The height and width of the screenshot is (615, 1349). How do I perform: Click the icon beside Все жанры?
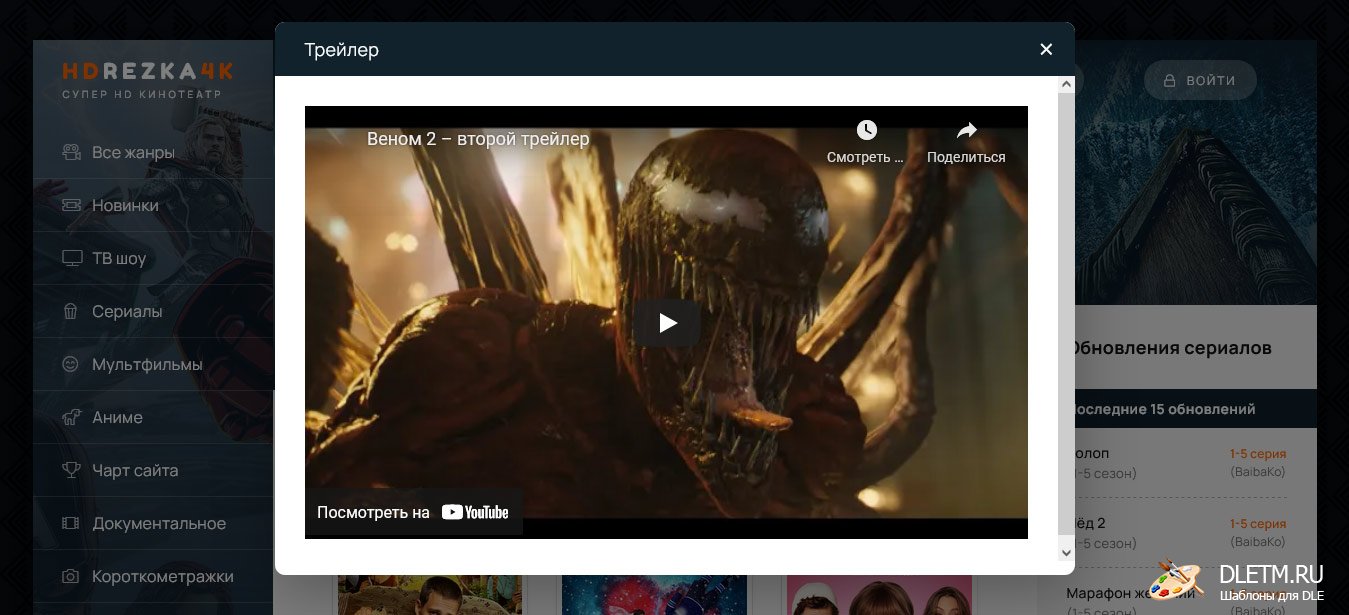coord(71,152)
